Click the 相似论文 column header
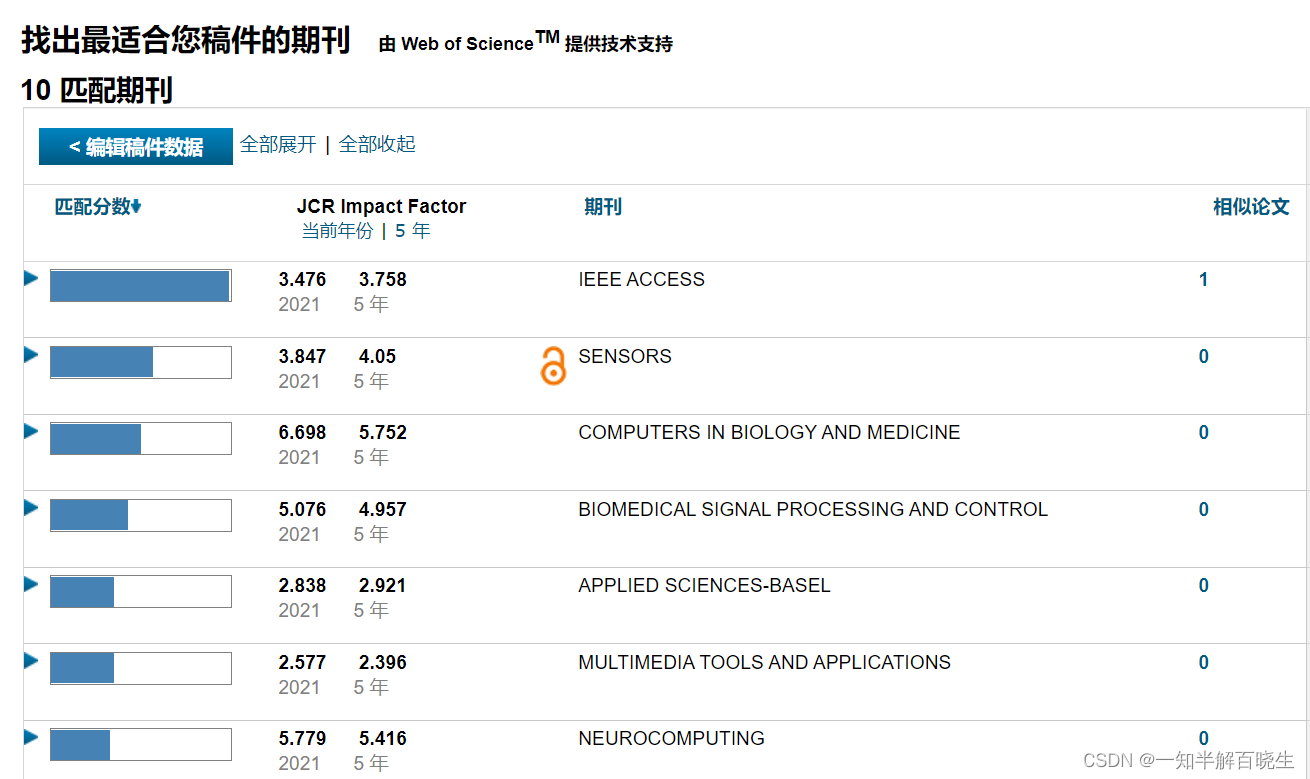Viewport: 1310px width, 779px height. pos(1251,207)
